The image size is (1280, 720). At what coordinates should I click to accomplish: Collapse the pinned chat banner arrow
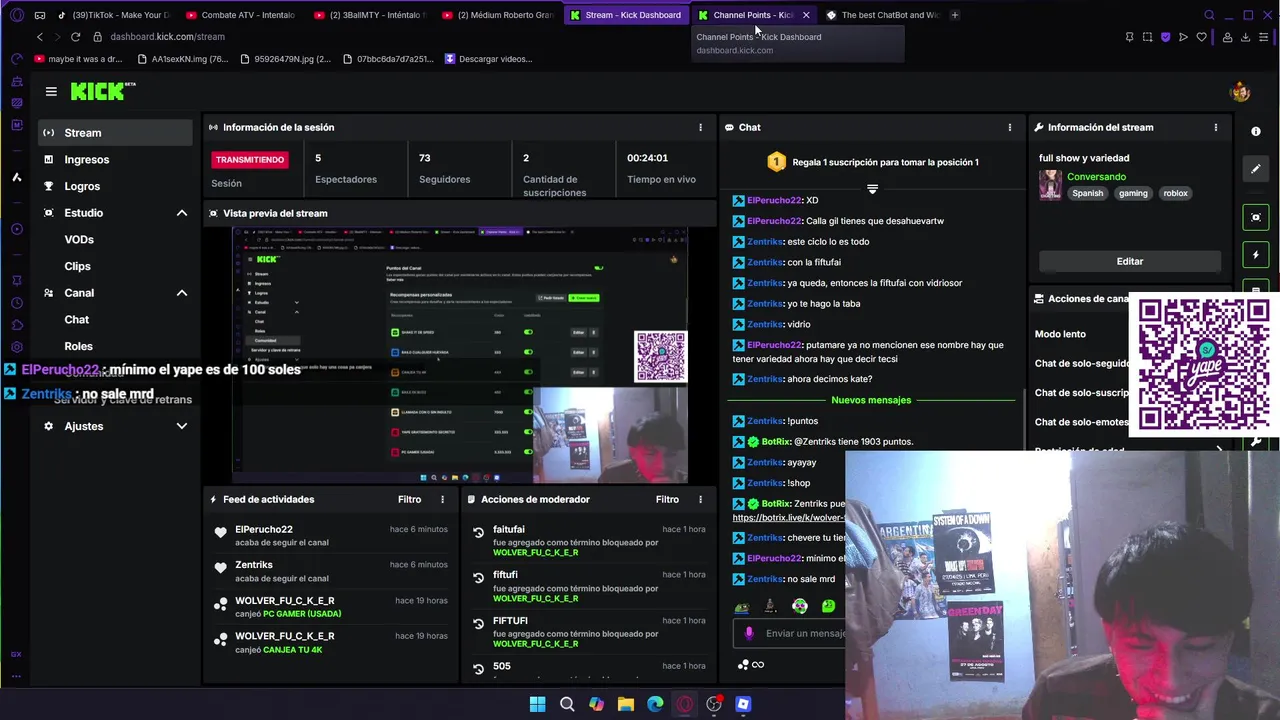click(x=872, y=188)
